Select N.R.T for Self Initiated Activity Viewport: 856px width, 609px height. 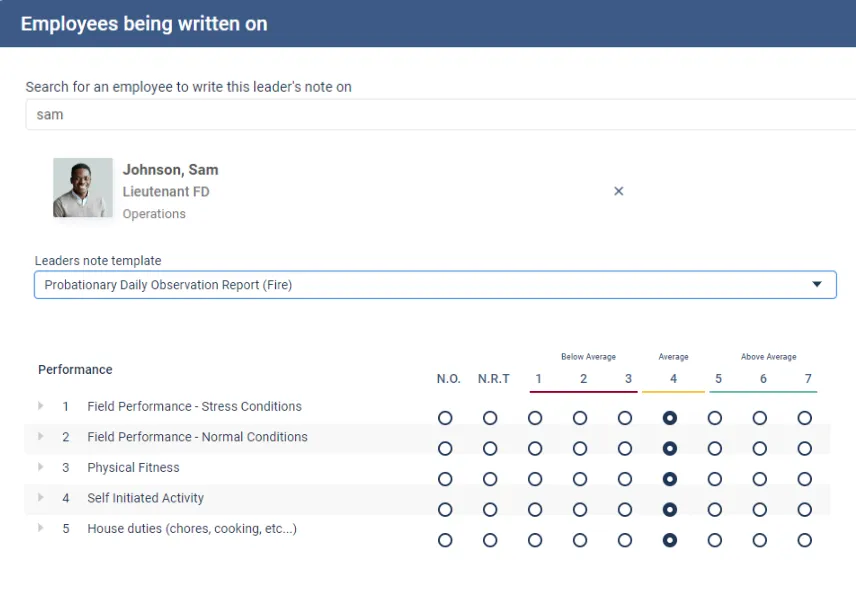[x=490, y=510]
